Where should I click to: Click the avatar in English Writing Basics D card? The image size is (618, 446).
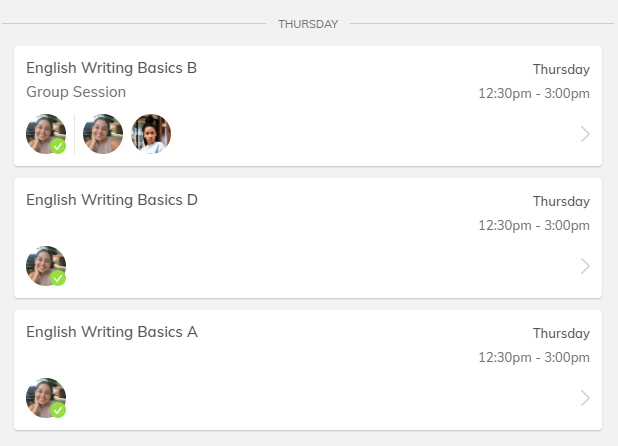pos(44,265)
